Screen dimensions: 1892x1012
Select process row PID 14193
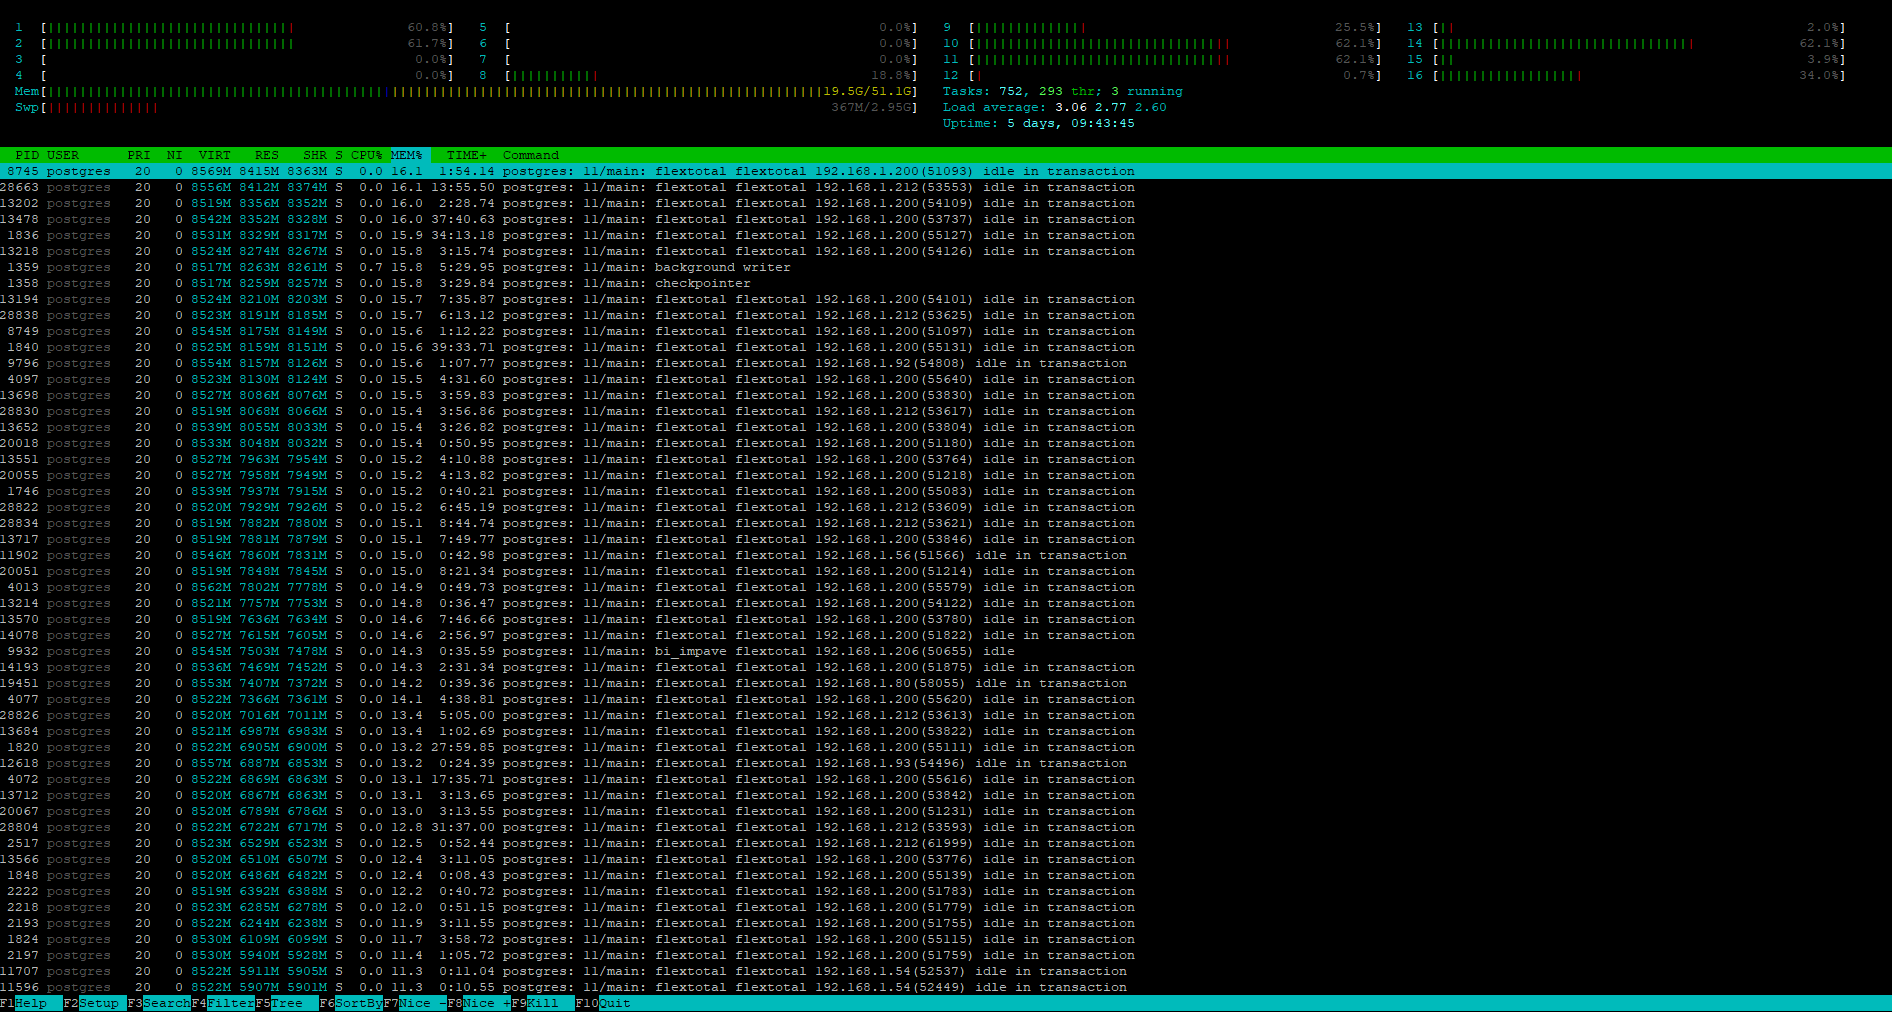(x=946, y=667)
